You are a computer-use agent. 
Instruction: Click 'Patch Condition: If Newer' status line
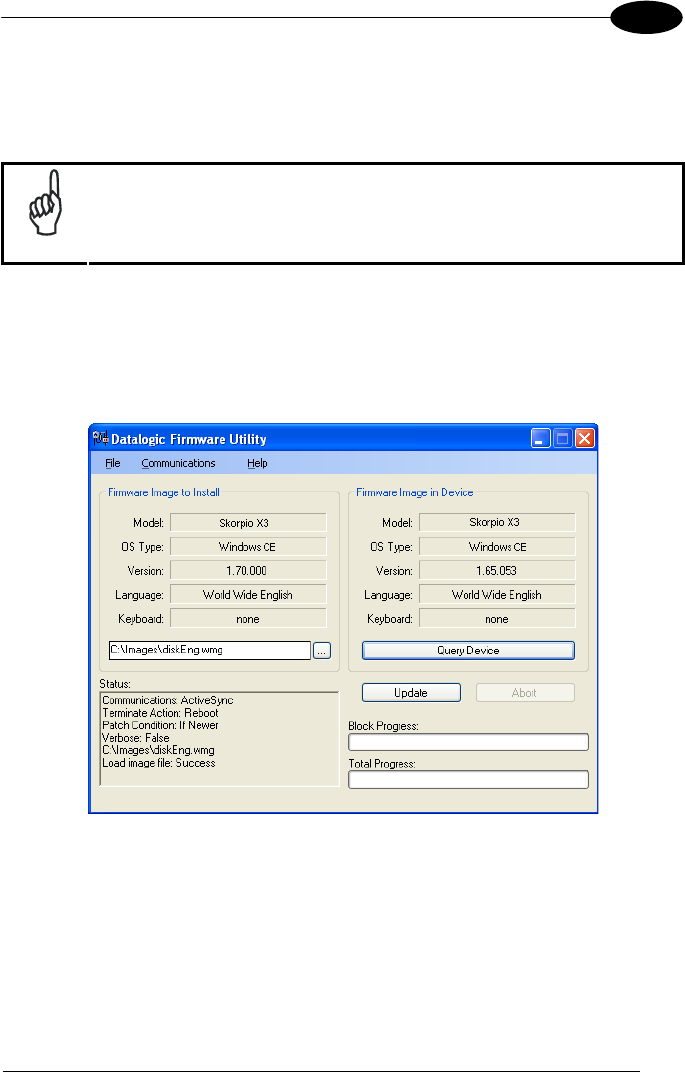(160, 725)
